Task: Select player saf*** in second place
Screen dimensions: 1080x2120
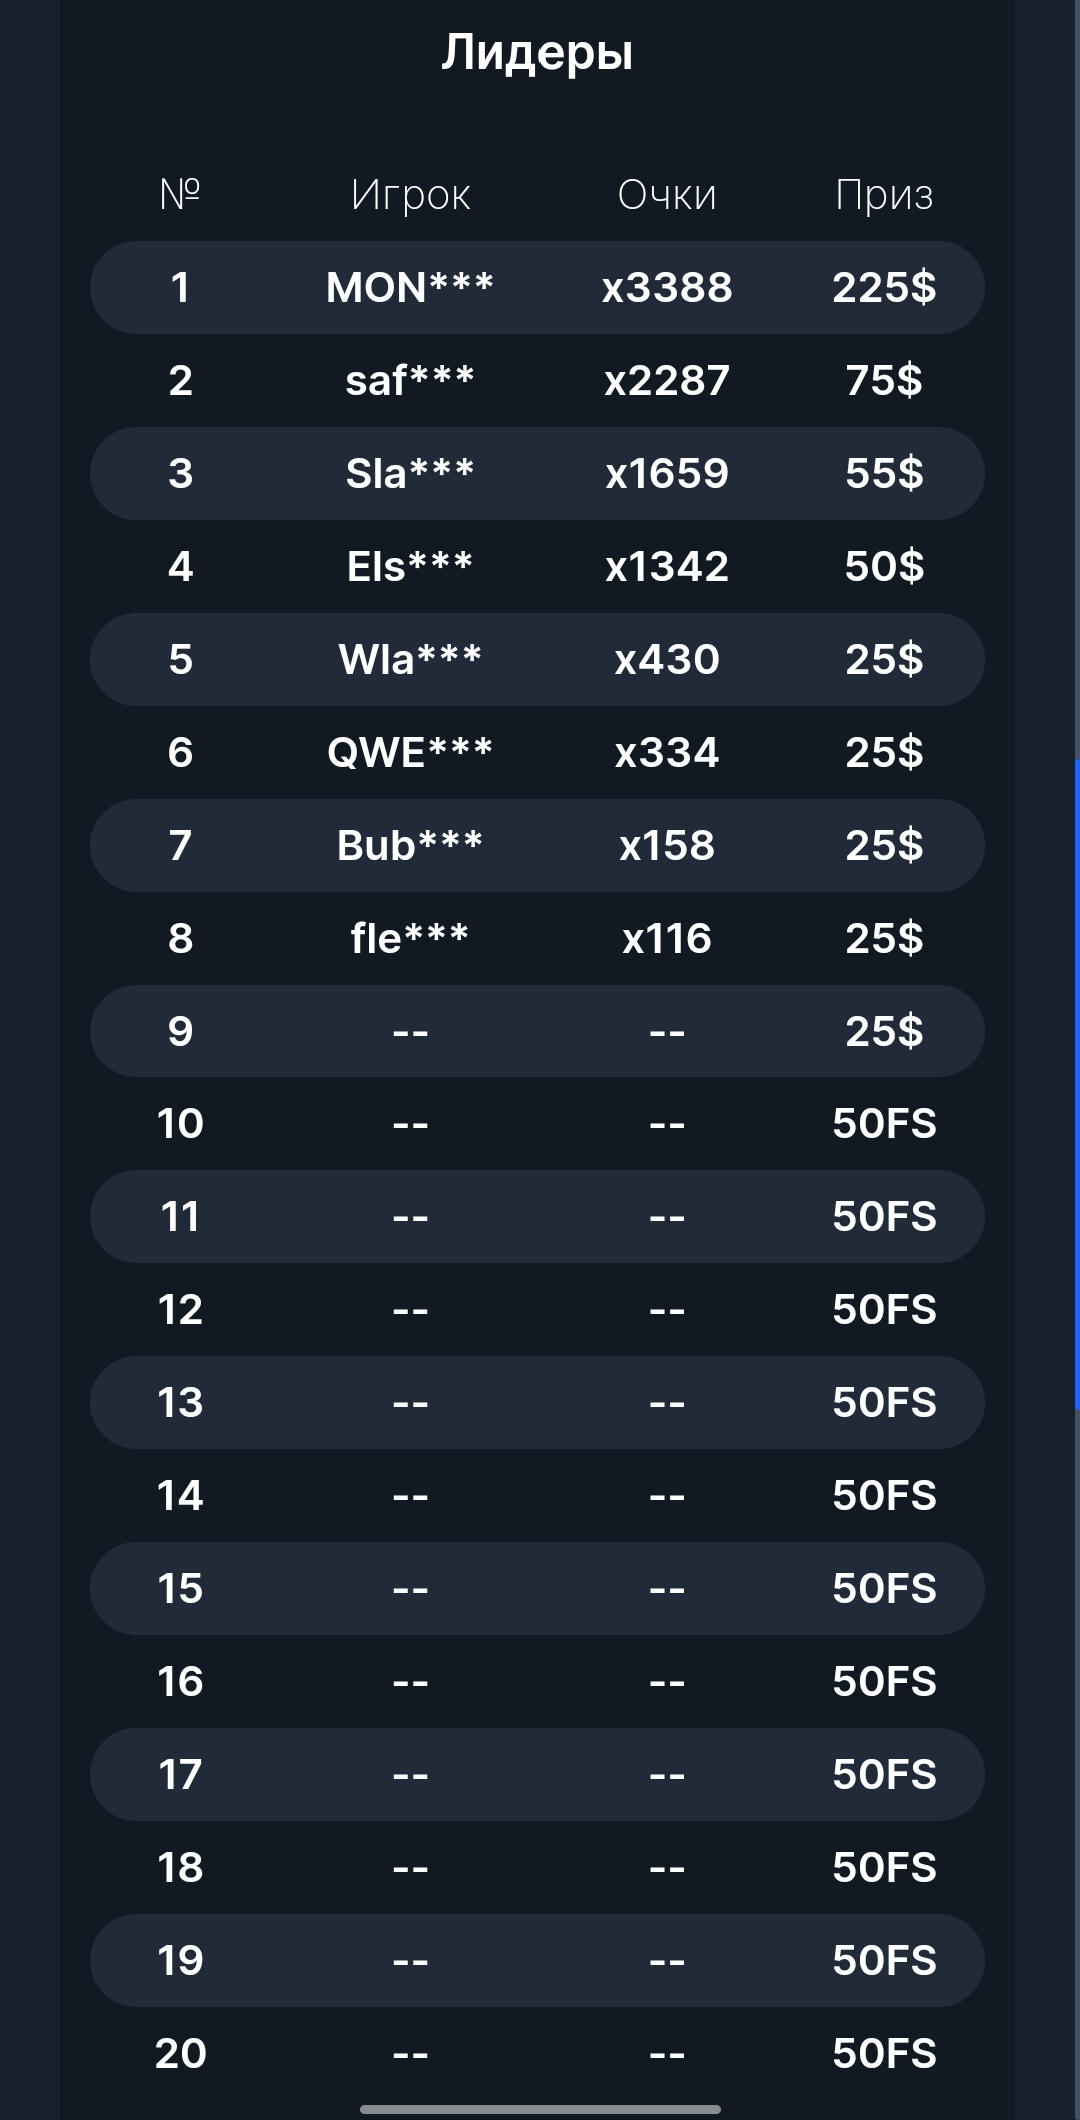Action: pos(410,381)
